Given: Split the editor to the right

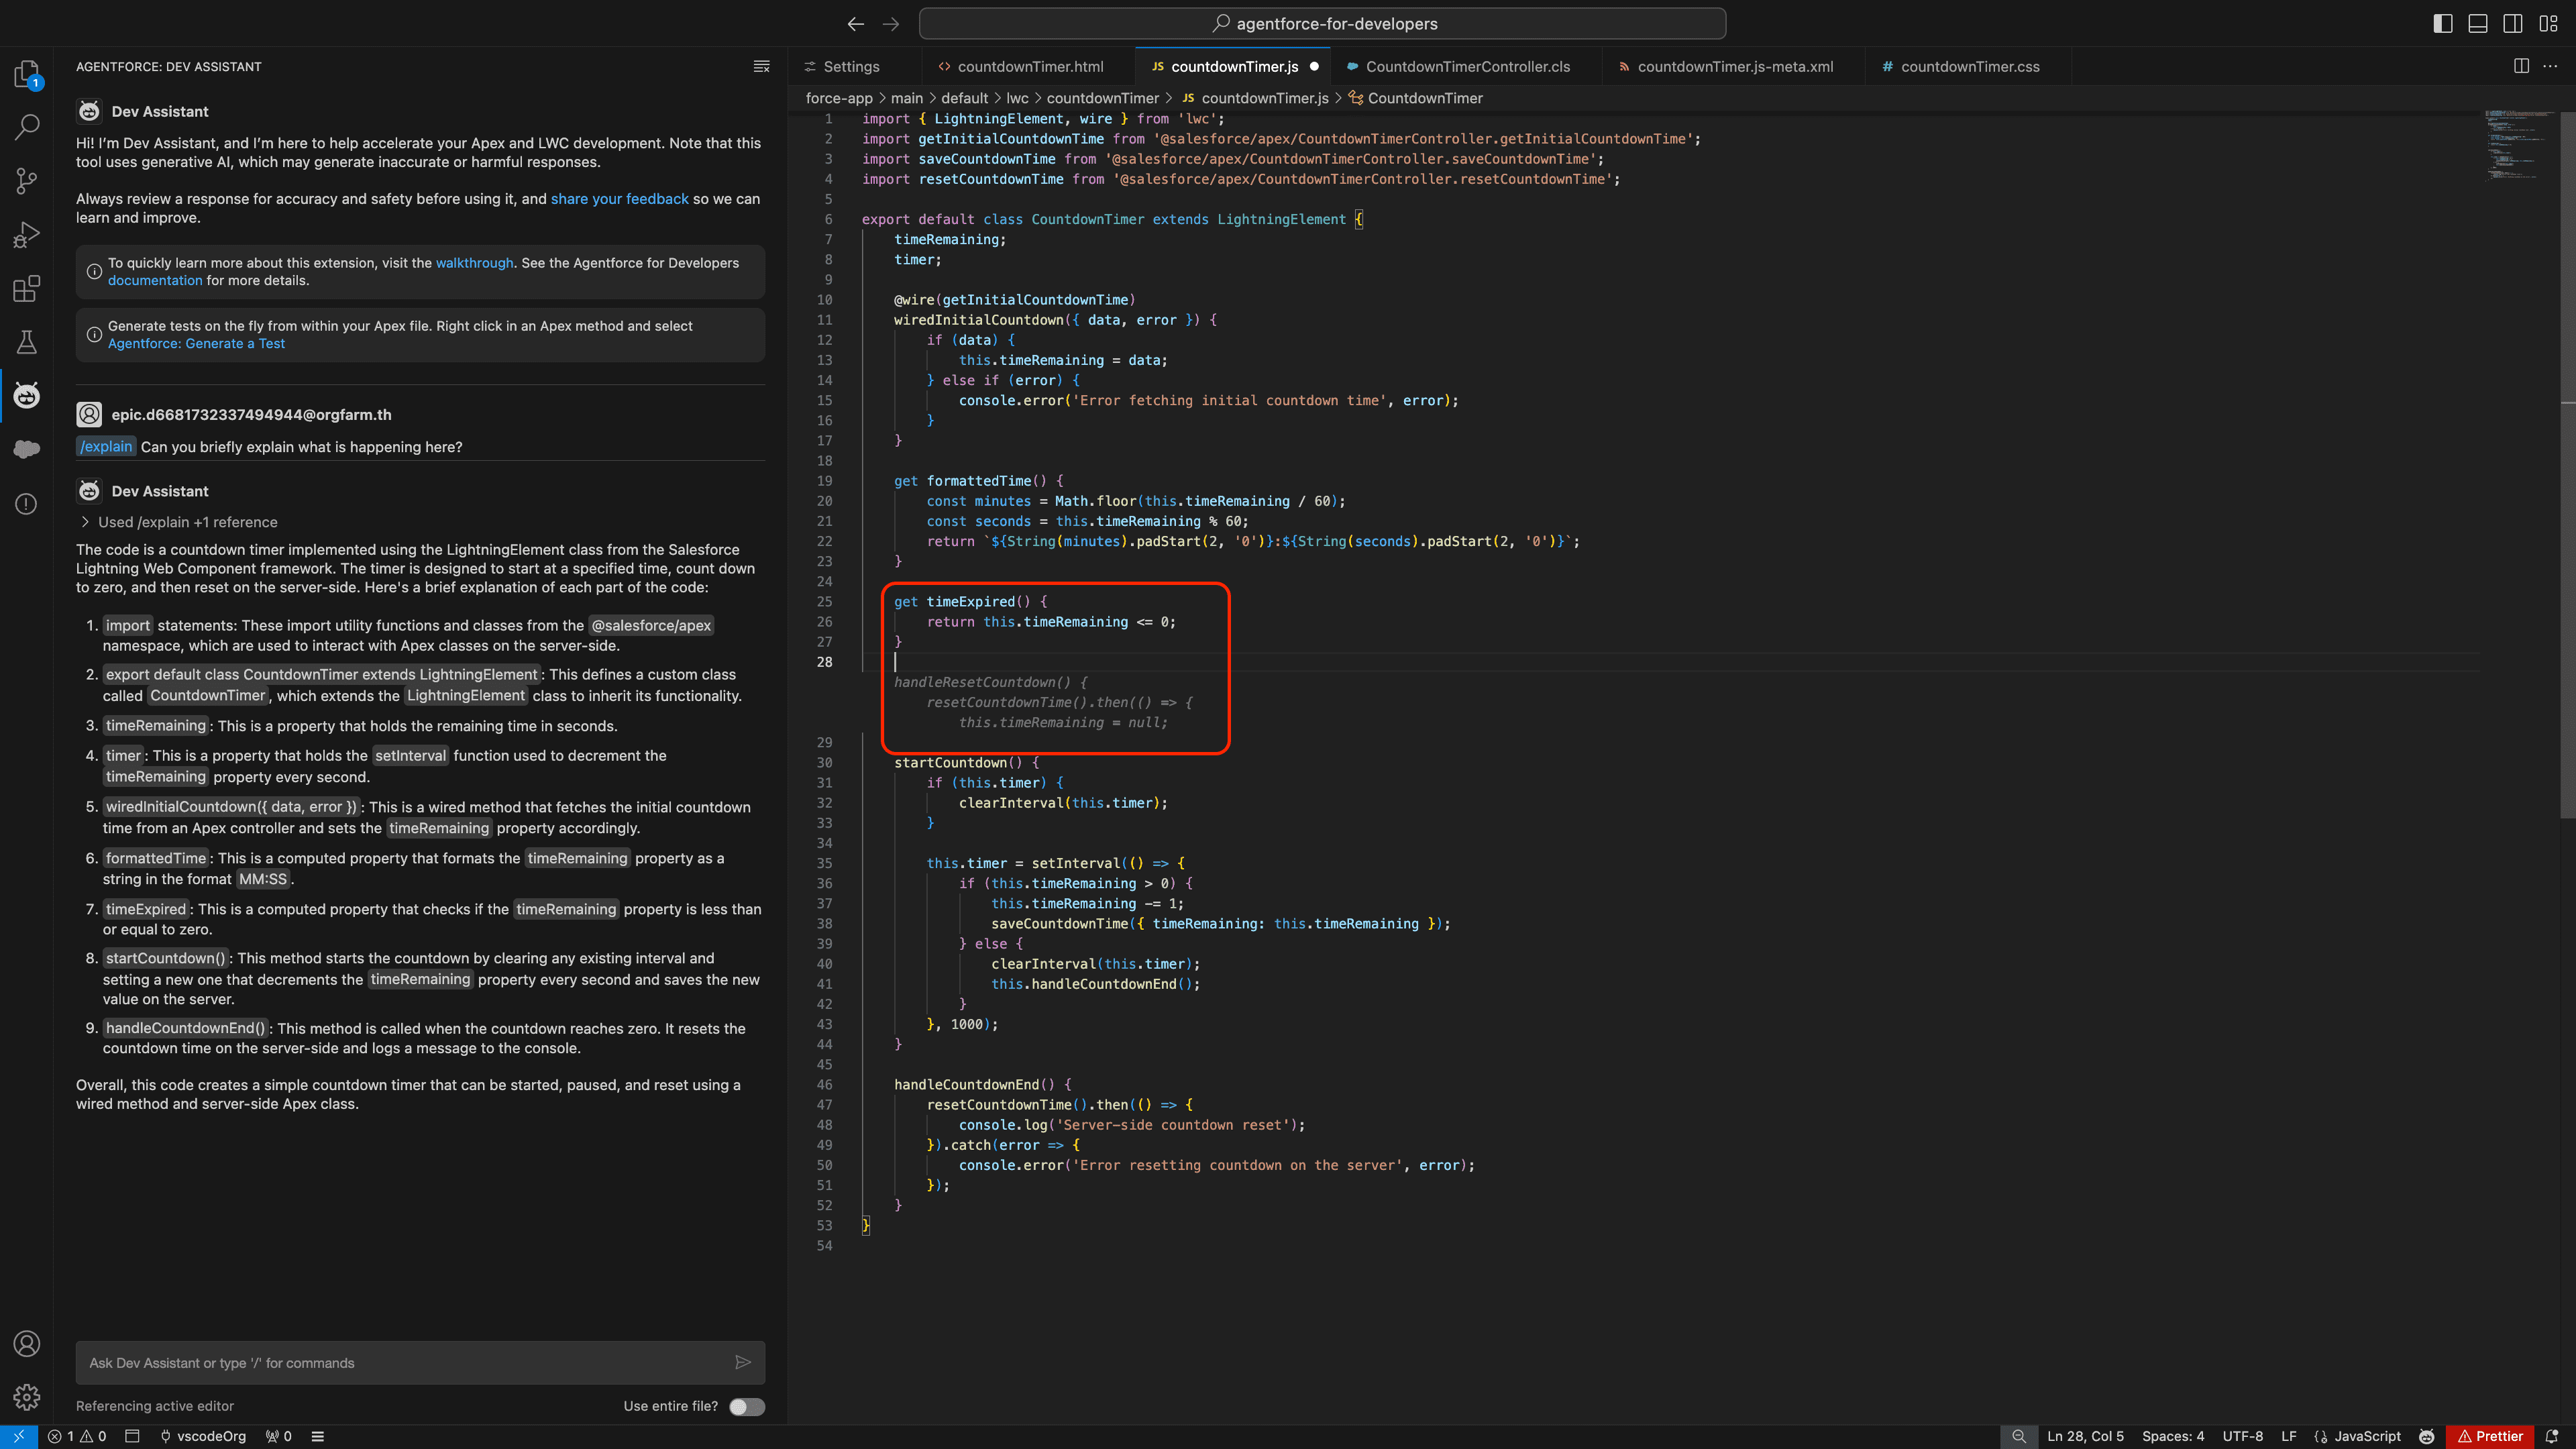Looking at the screenshot, I should [2521, 66].
